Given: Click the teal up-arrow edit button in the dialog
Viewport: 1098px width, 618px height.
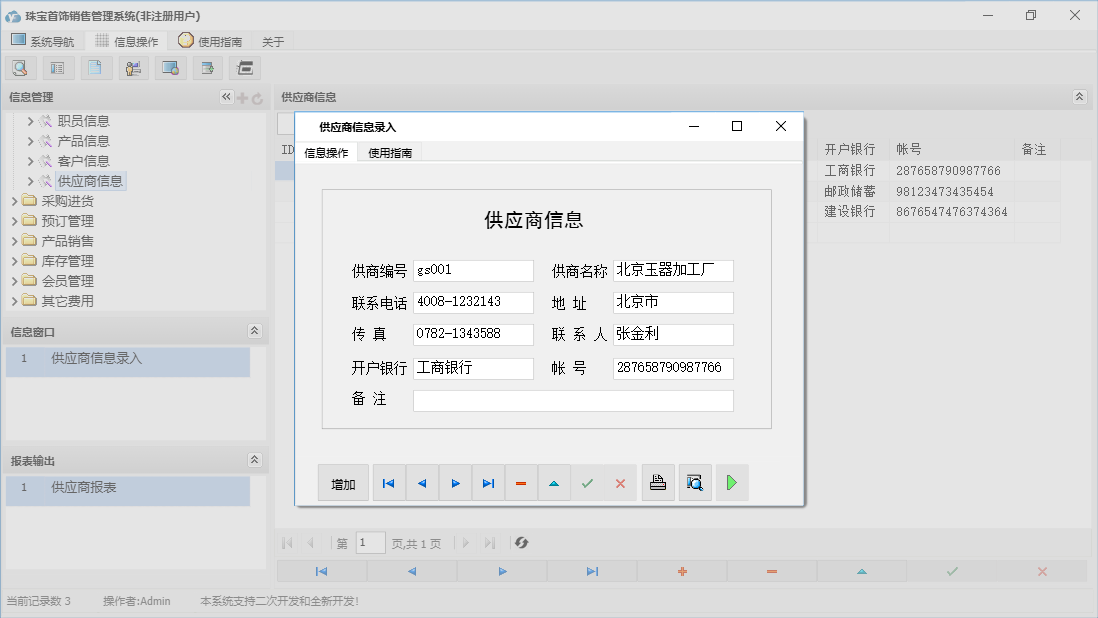Looking at the screenshot, I should click(x=554, y=483).
